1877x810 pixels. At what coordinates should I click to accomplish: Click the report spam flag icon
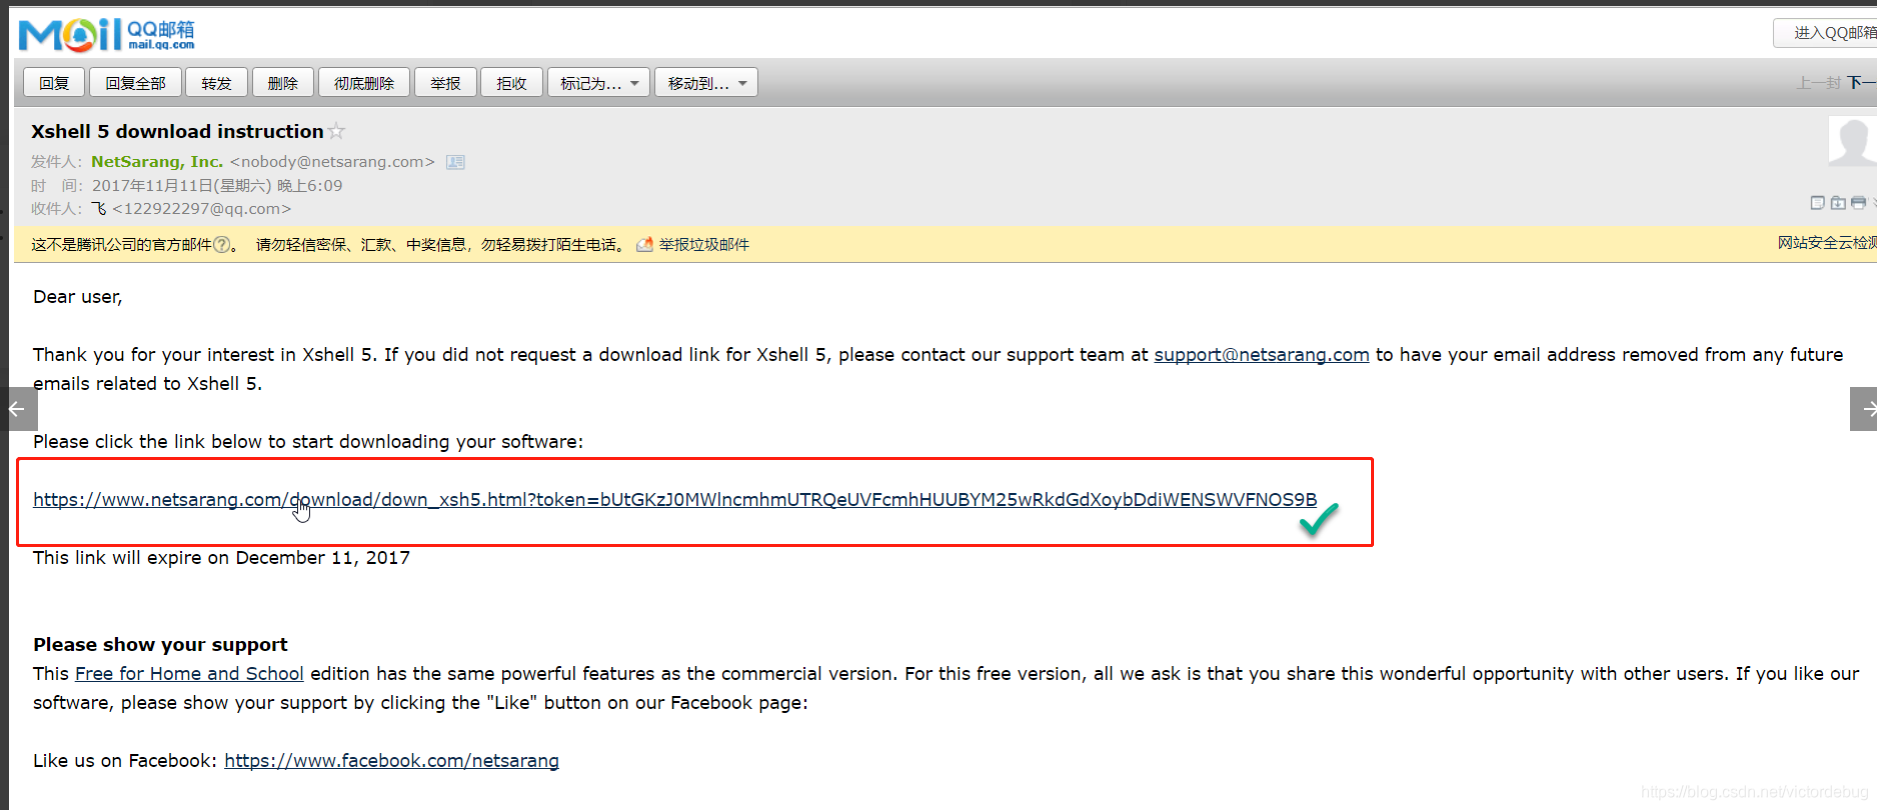pyautogui.click(x=645, y=245)
